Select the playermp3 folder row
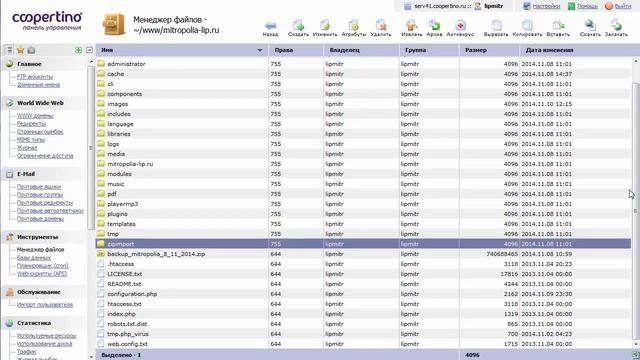Image resolution: width=640 pixels, height=360 pixels. pos(363,204)
